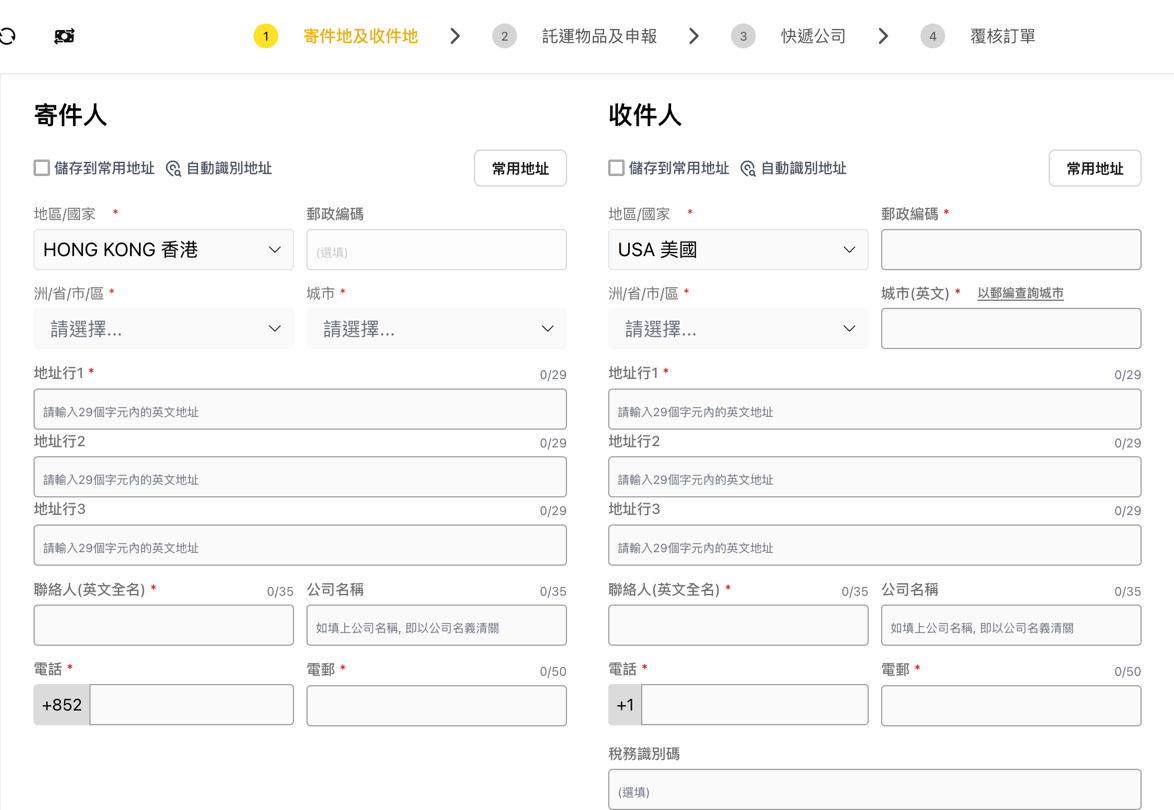This screenshot has width=1174, height=810.
Task: Click sender's 自動識別地址 location icon
Action: [173, 169]
